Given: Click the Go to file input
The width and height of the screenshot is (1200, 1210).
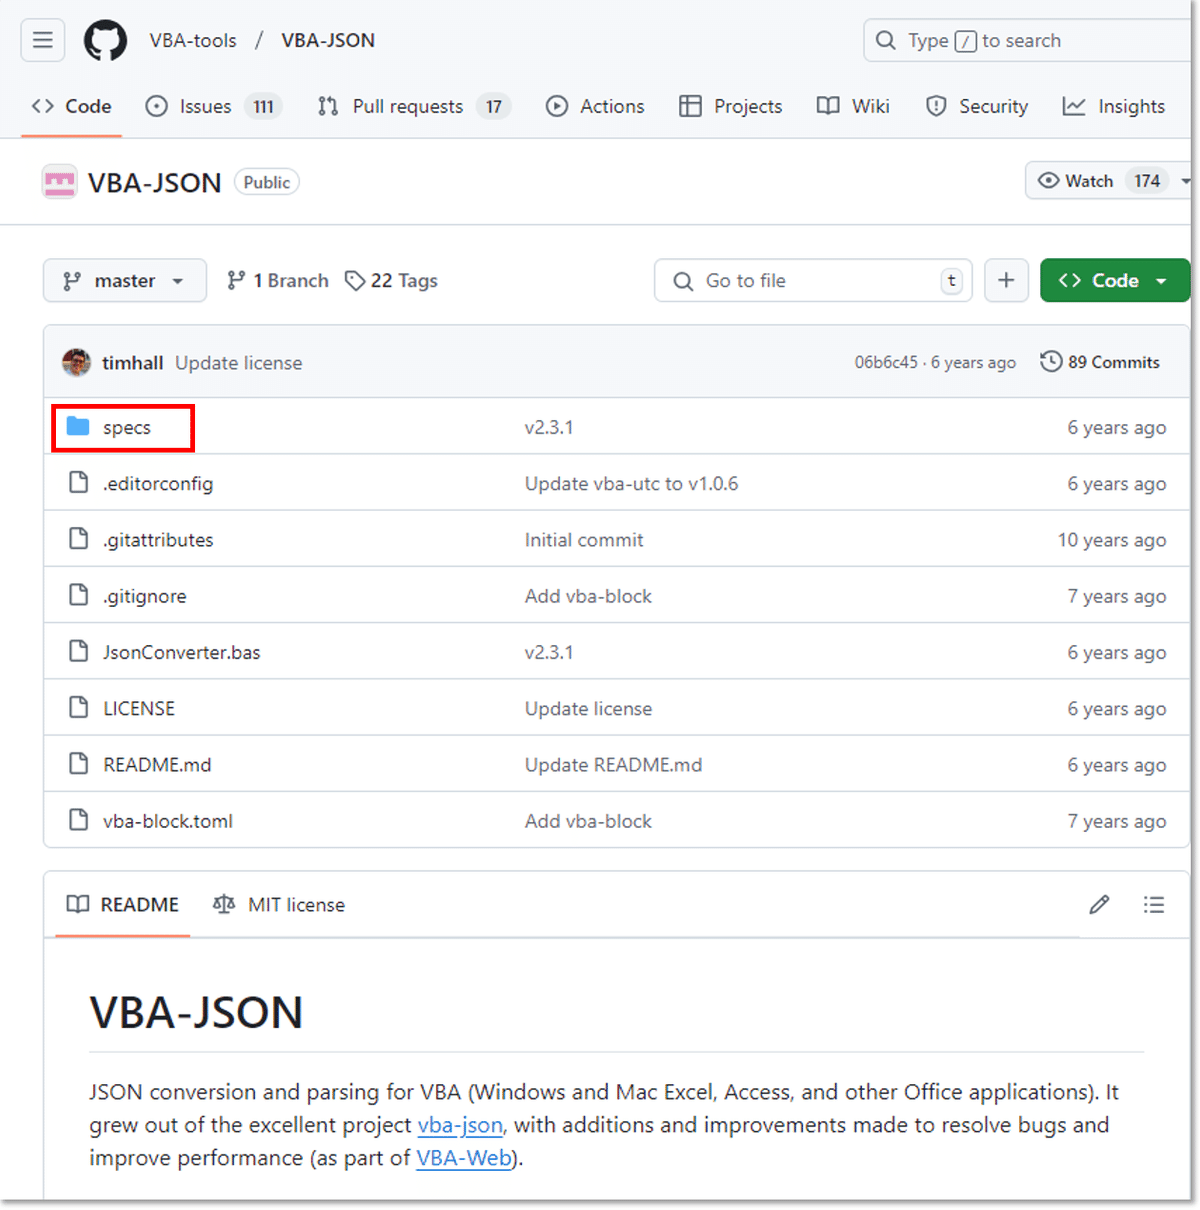Looking at the screenshot, I should click(x=812, y=281).
